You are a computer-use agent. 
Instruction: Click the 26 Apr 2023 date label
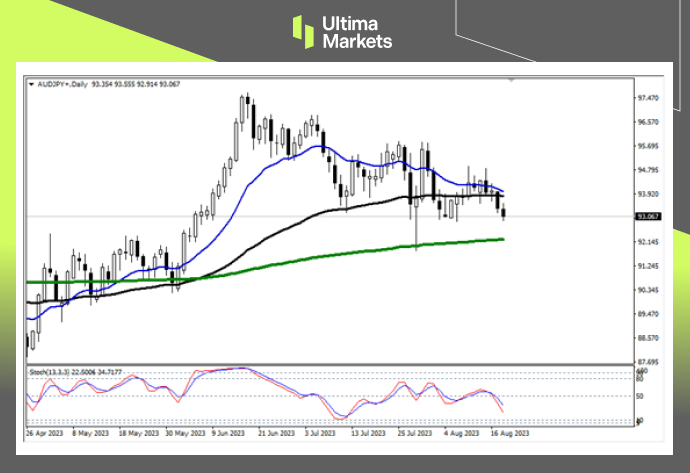(x=44, y=433)
